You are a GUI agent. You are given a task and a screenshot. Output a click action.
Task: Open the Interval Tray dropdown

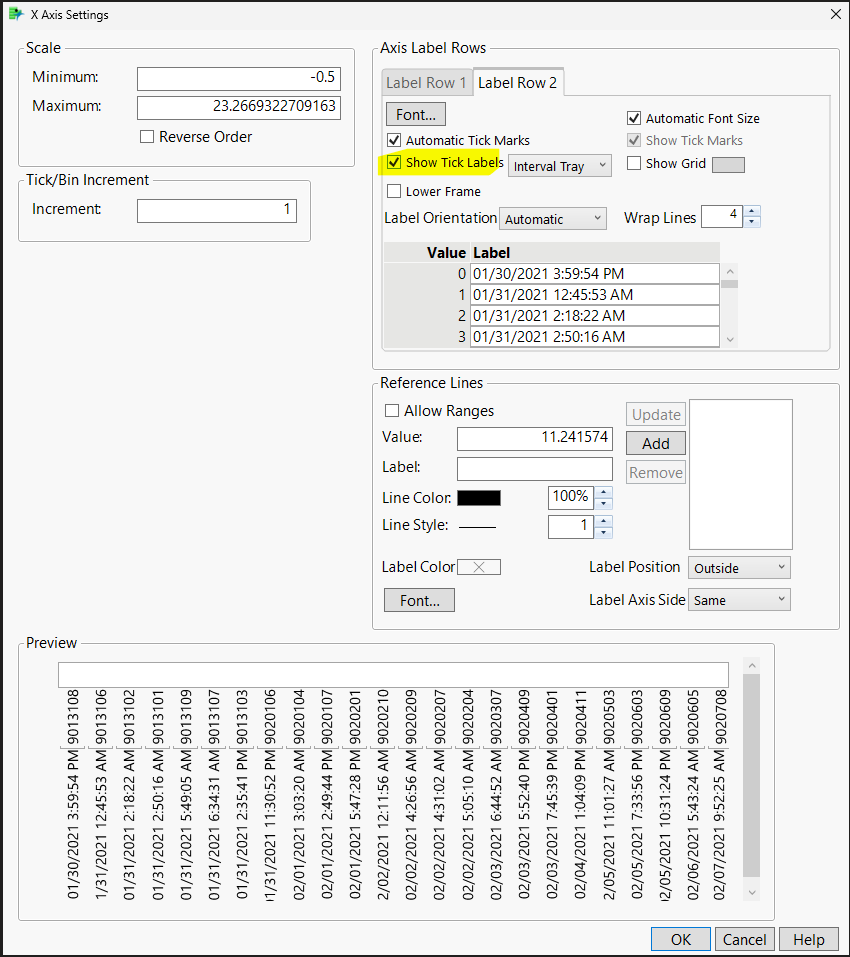560,166
